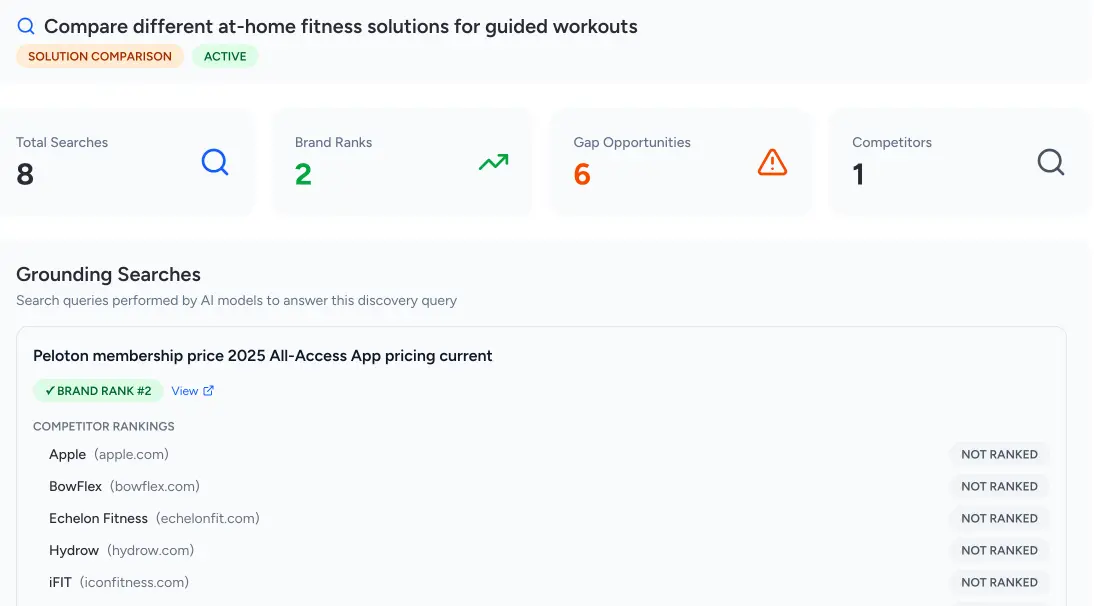Click the search icon on the Competitors card
This screenshot has height=606, width=1094.
1050,161
